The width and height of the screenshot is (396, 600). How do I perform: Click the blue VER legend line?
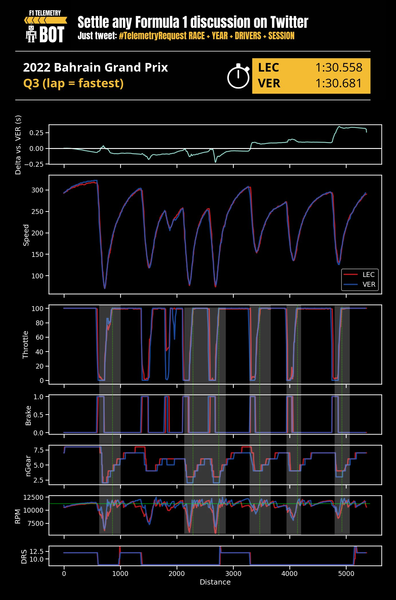tap(350, 284)
